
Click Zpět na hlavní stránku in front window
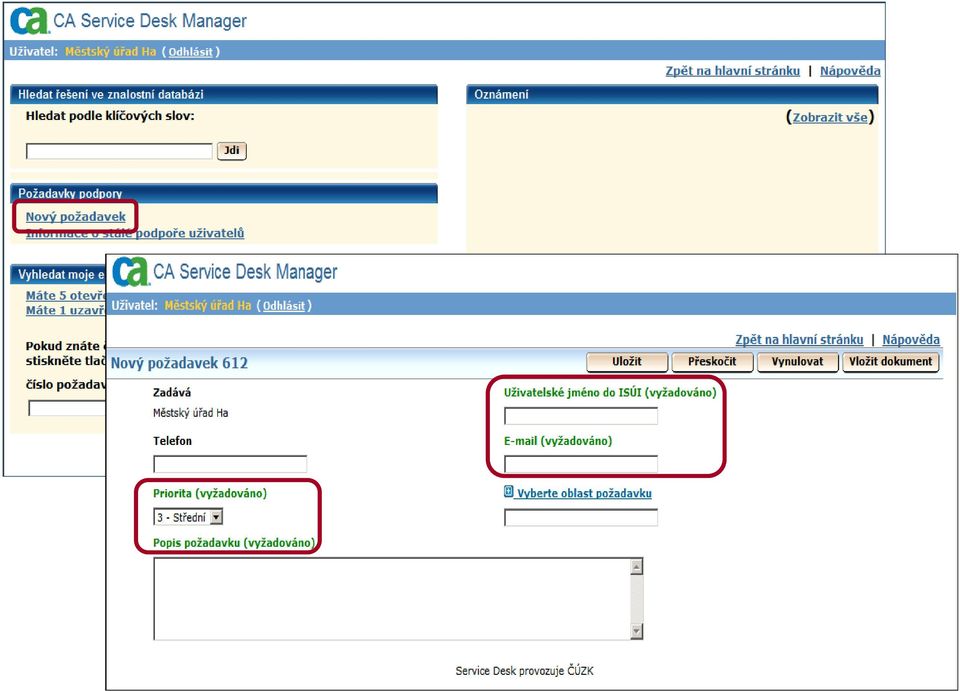[x=799, y=340]
